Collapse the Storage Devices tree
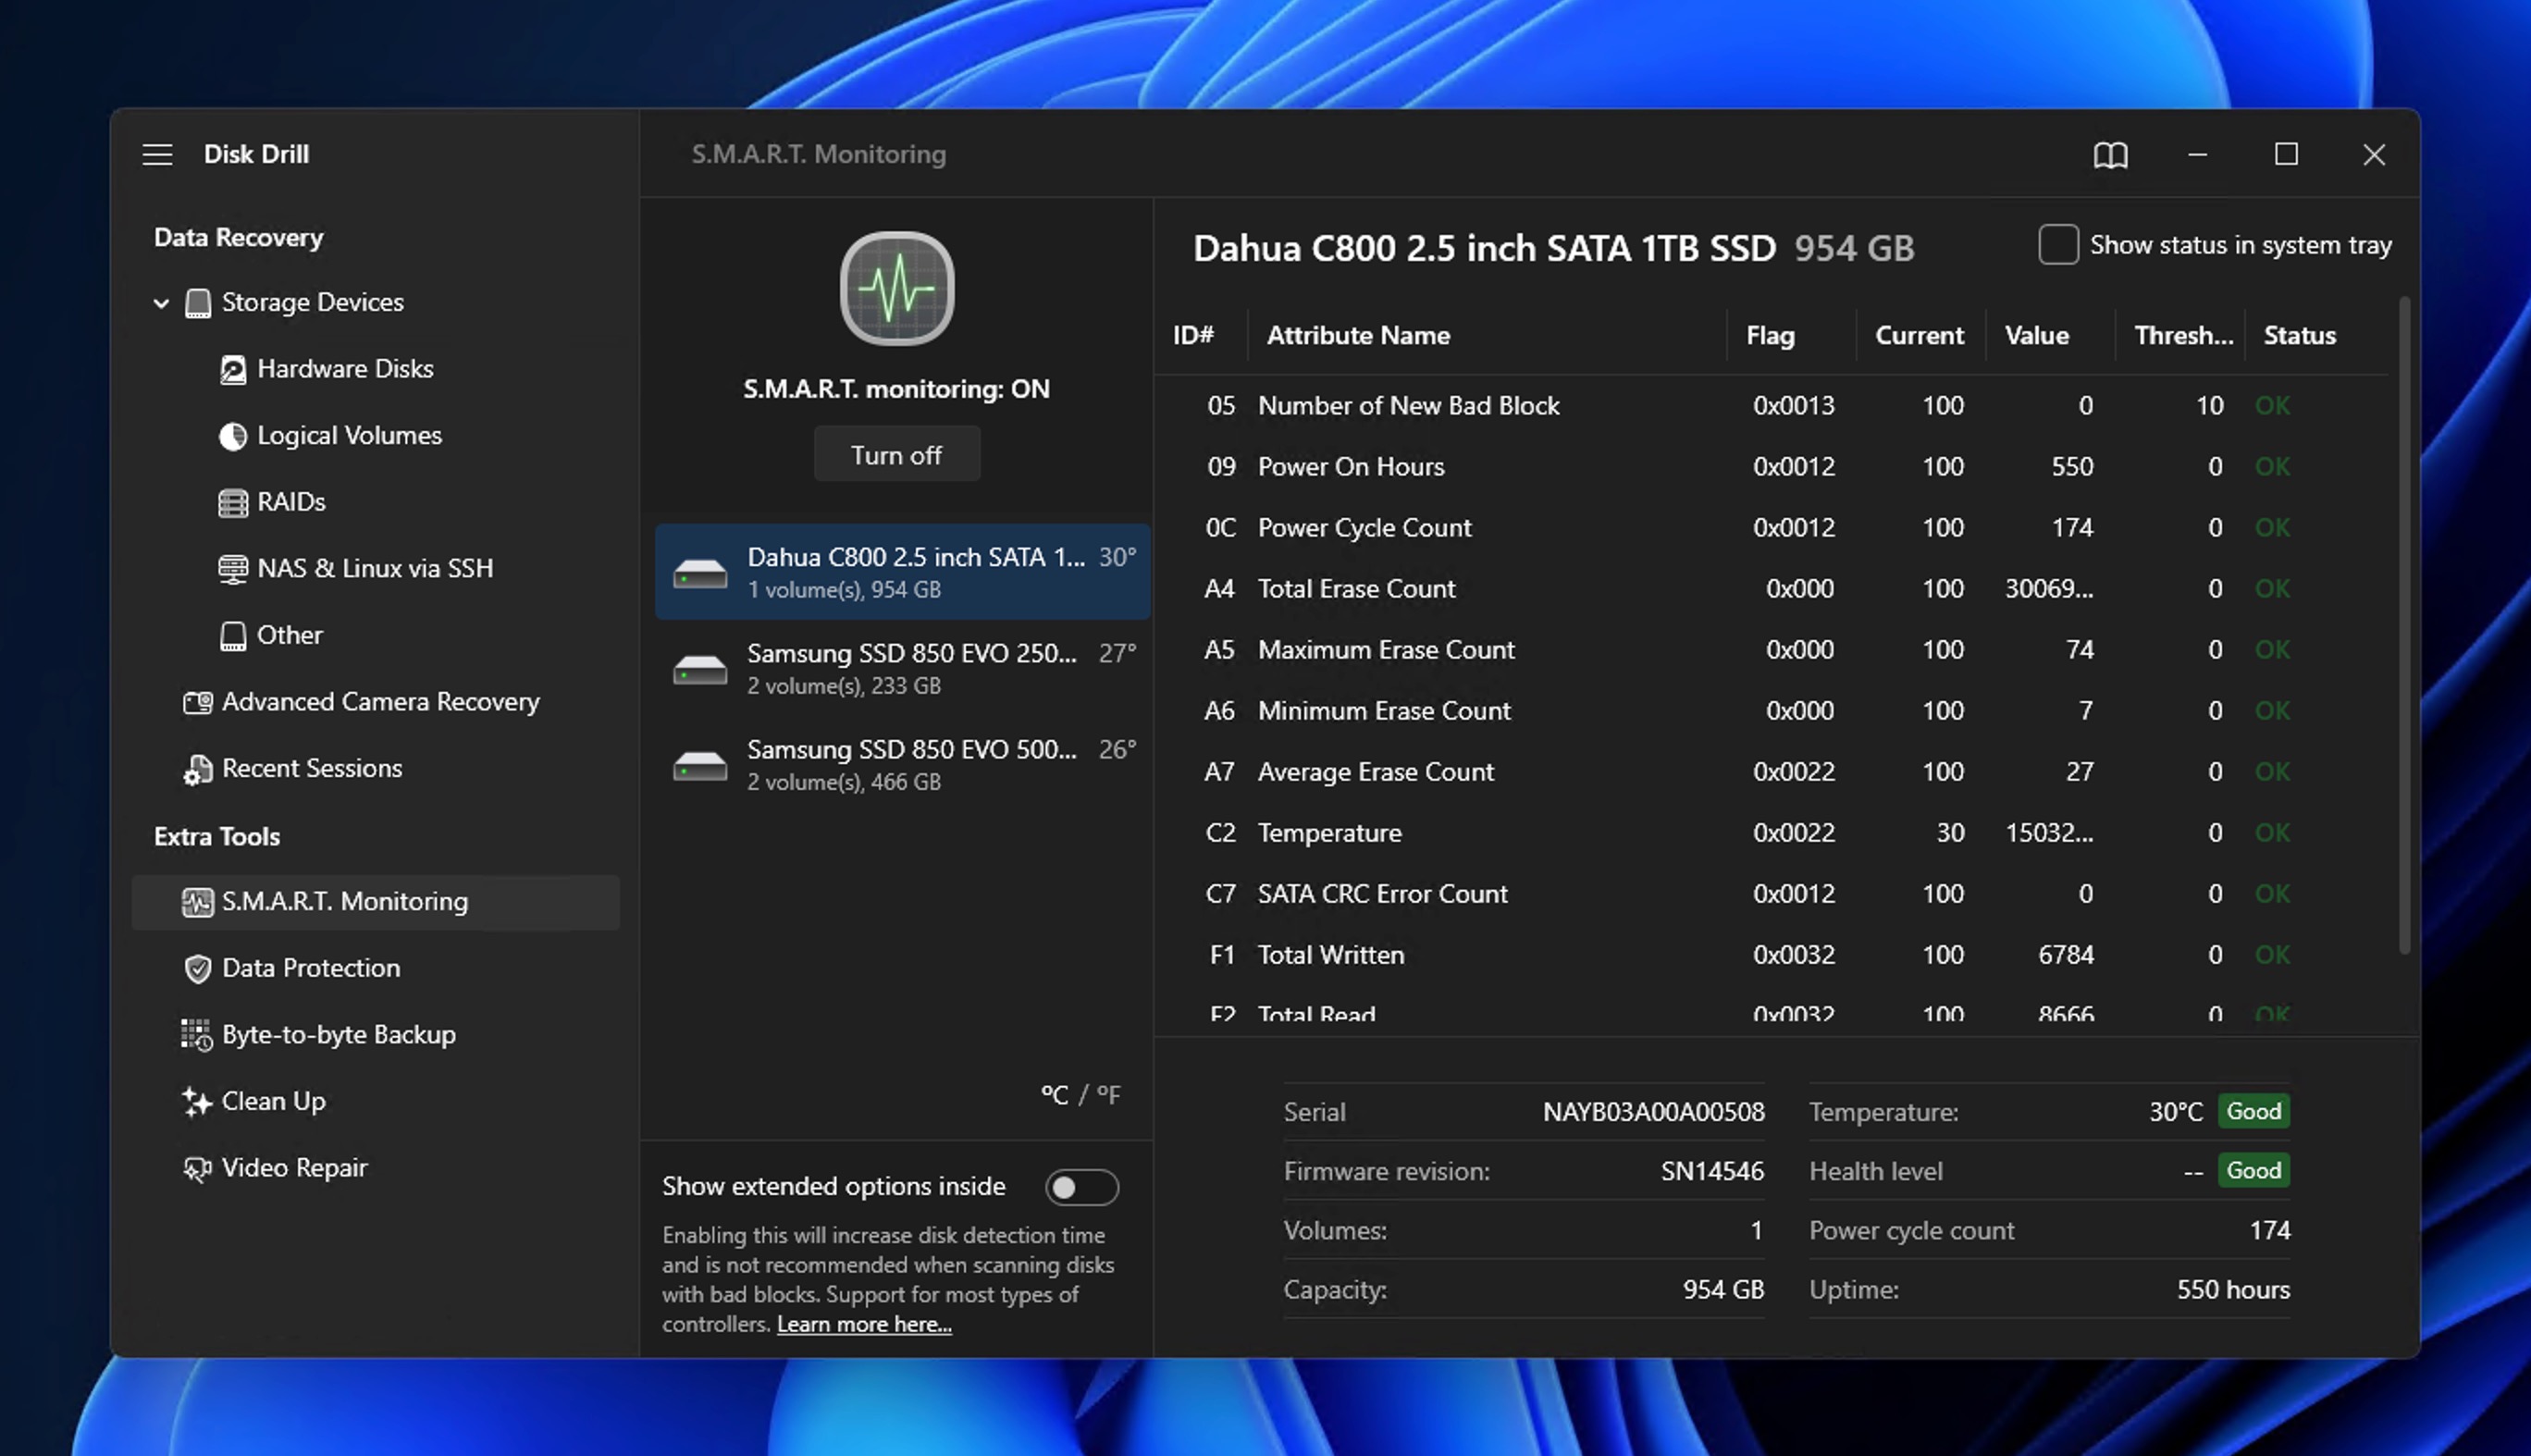Viewport: 2531px width, 1456px height. [161, 303]
